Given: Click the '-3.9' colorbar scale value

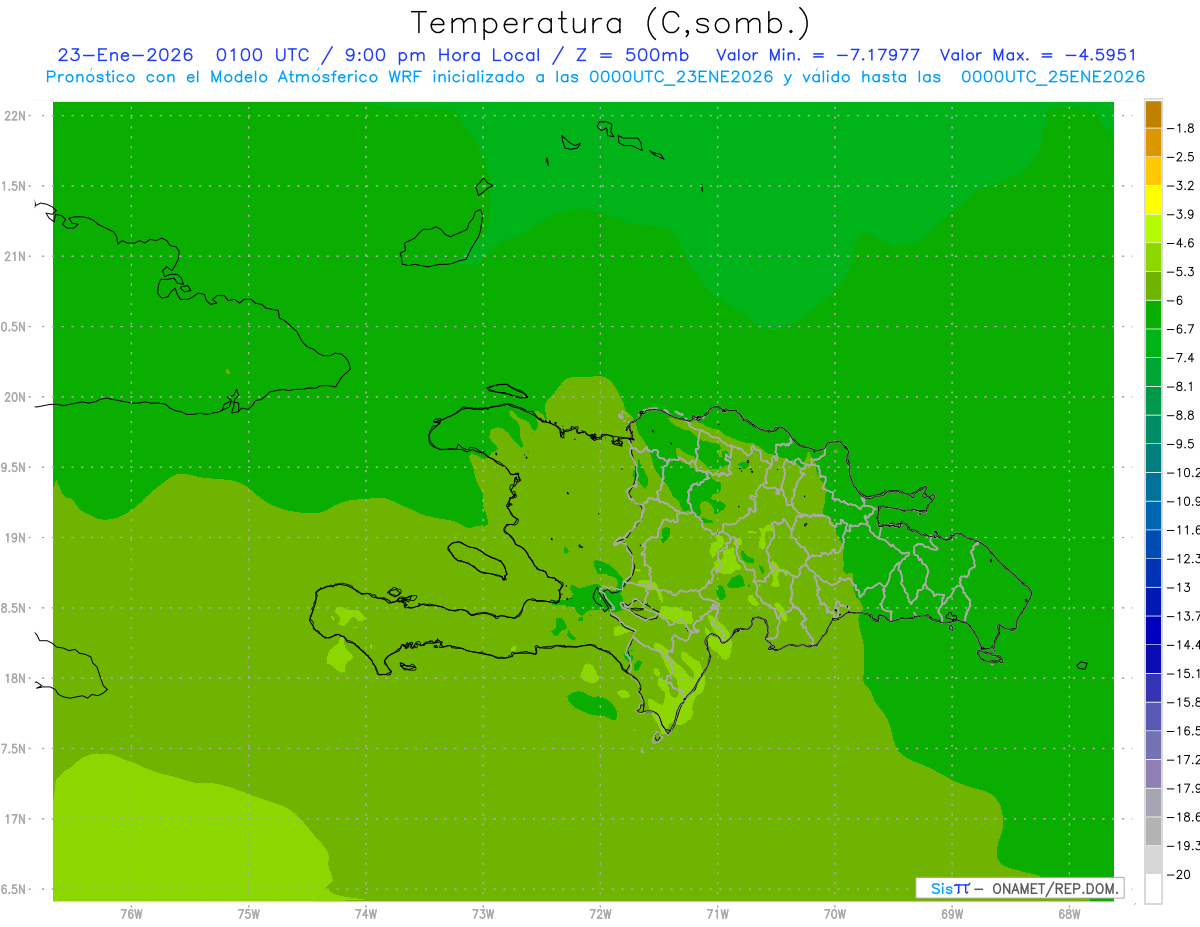Looking at the screenshot, I should (x=1182, y=214).
